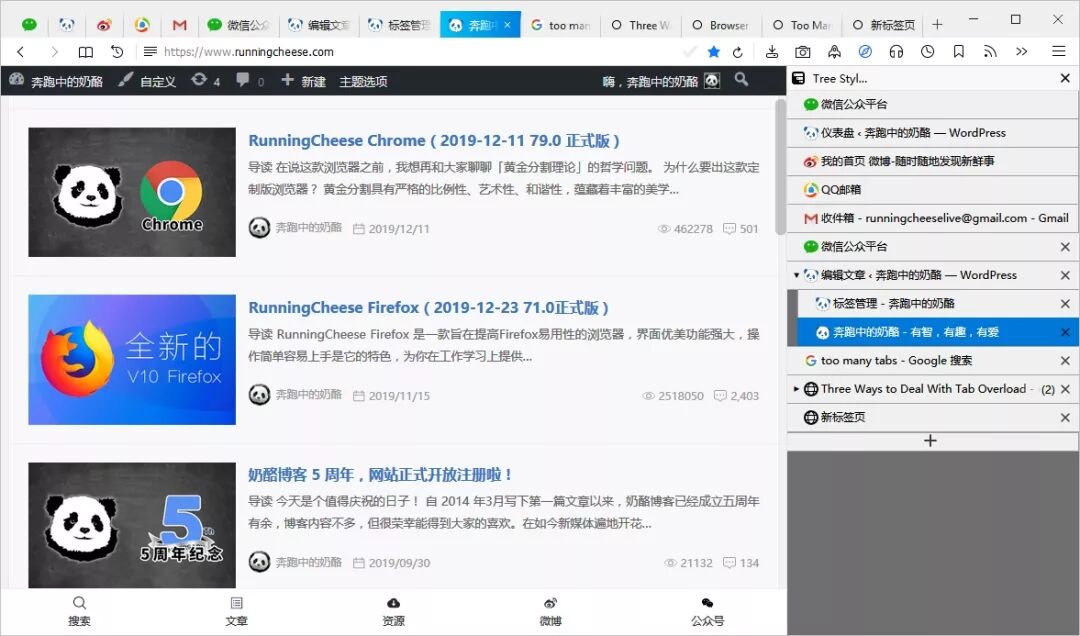Click the Chrome panda article thumbnail
Screen dimensions: 1080x636
[x=132, y=192]
